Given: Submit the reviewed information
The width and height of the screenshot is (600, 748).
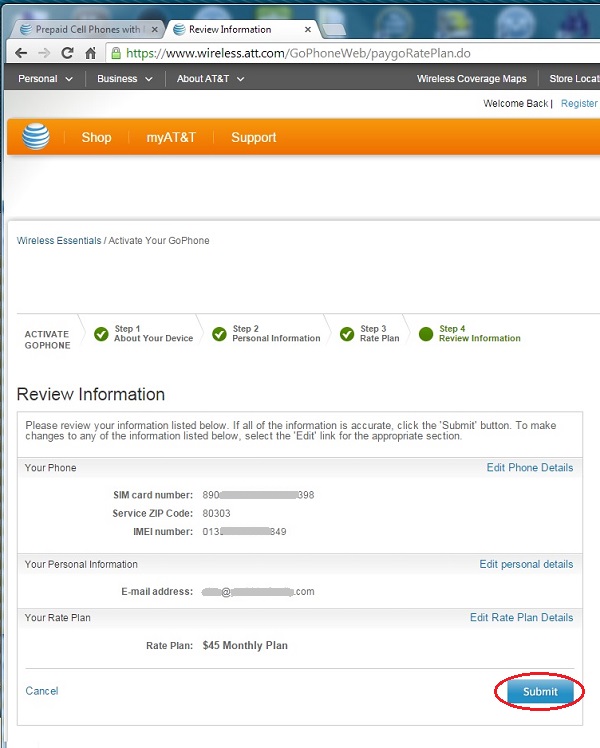Looking at the screenshot, I should pyautogui.click(x=540, y=692).
